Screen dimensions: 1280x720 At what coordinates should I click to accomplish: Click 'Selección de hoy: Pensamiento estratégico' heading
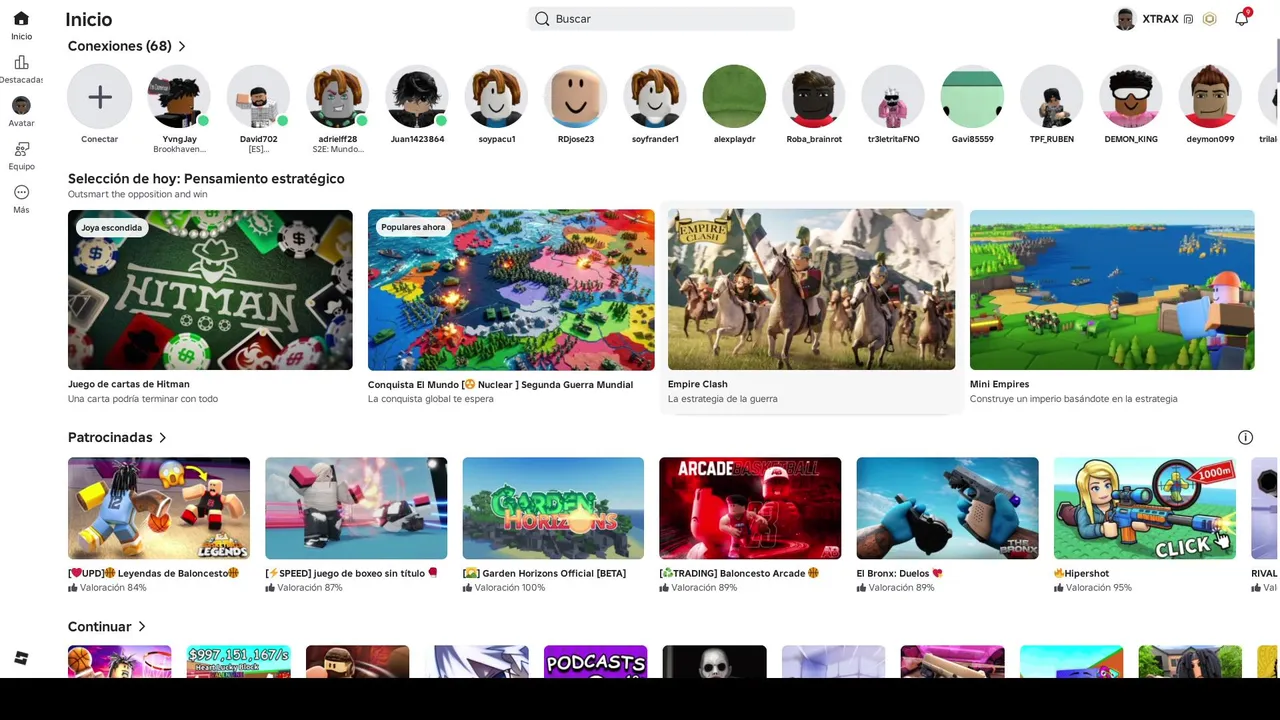(206, 178)
